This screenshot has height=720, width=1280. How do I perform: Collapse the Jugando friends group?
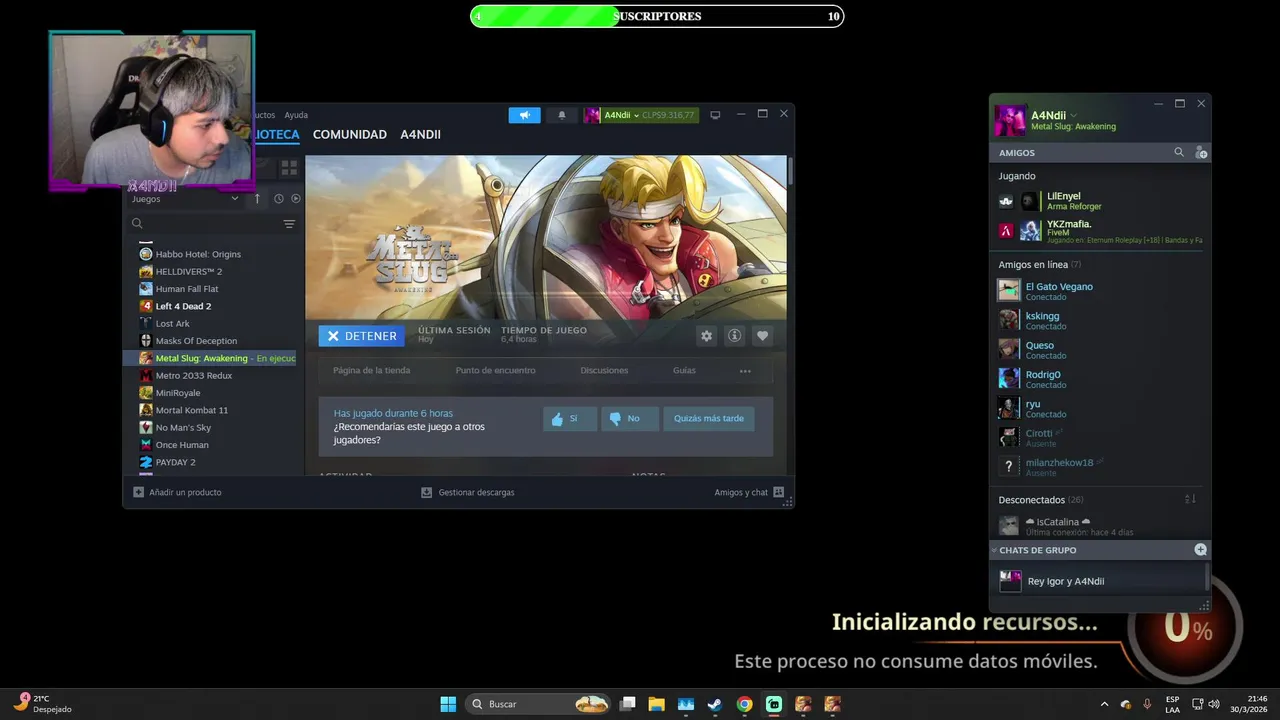point(1017,176)
